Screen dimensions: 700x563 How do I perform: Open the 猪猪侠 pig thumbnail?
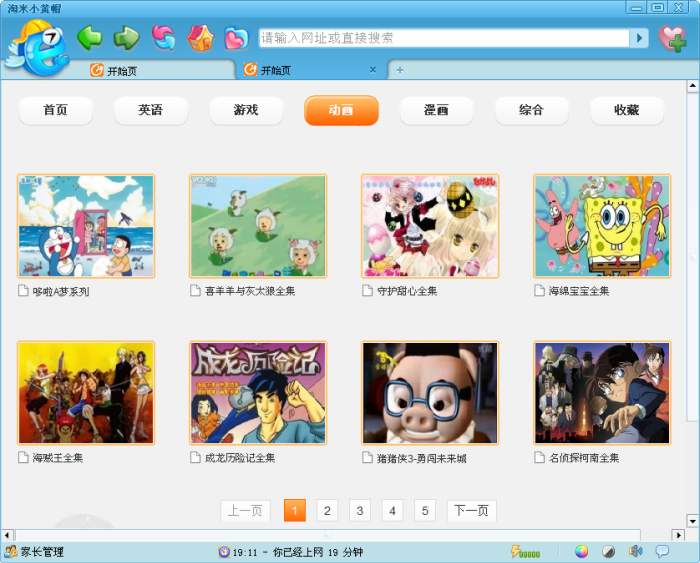click(x=430, y=393)
